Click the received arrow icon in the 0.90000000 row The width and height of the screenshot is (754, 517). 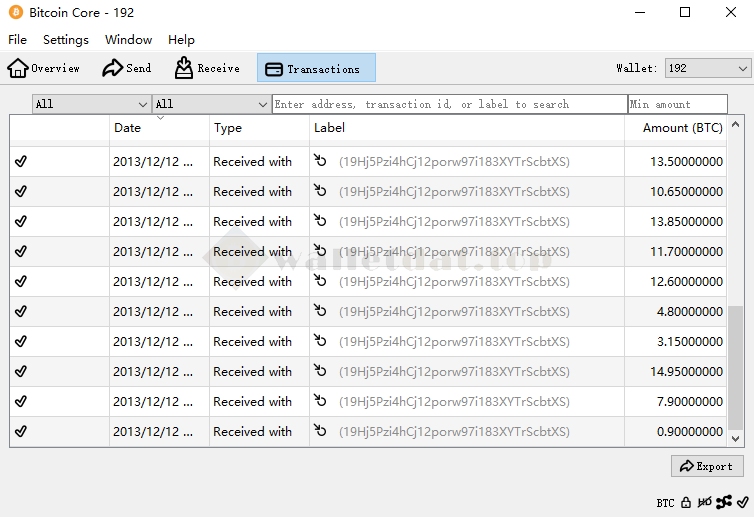click(x=320, y=431)
